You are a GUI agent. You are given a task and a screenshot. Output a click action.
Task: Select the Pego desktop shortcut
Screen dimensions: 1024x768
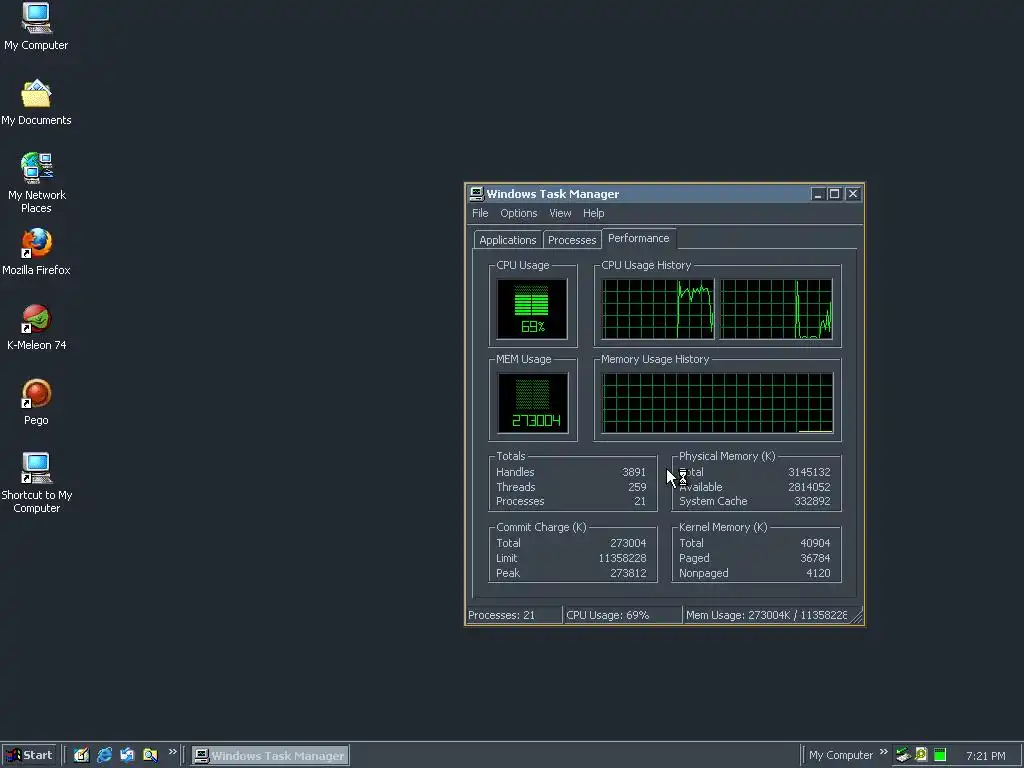click(36, 402)
